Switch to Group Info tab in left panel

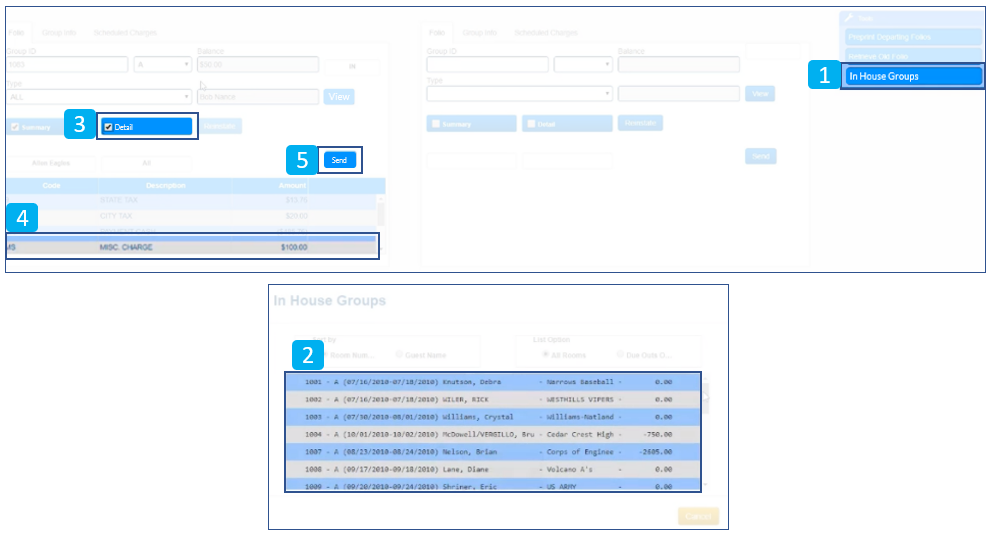[x=59, y=32]
